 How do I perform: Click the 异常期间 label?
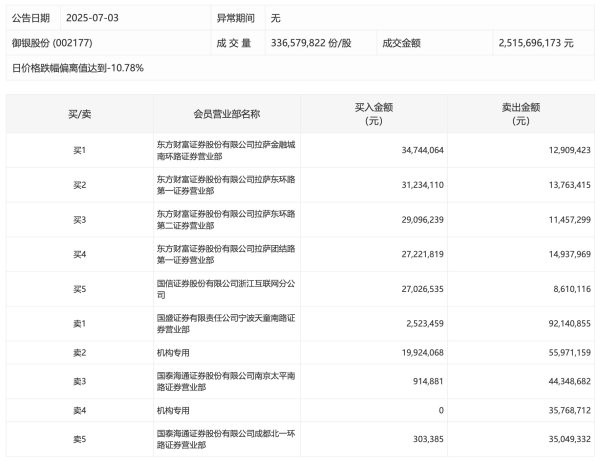coord(235,18)
